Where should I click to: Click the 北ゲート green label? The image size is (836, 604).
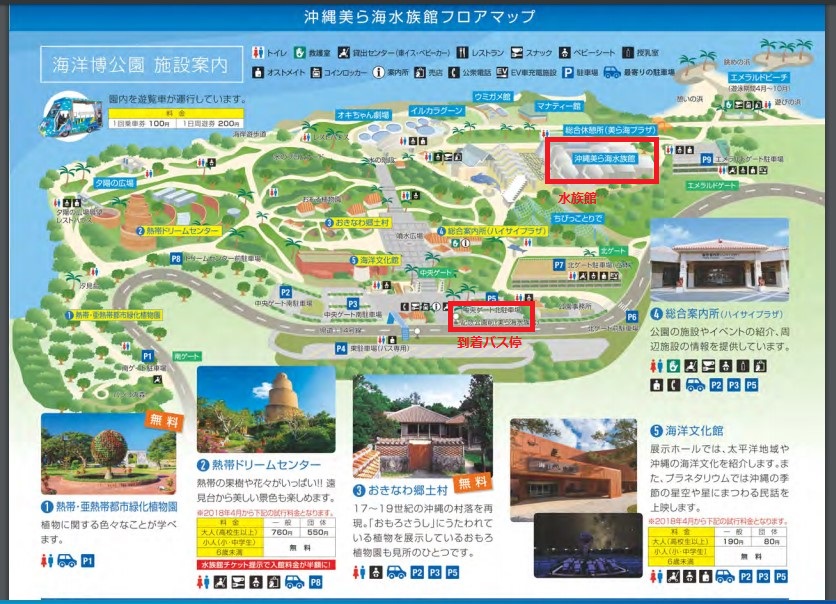coord(613,251)
